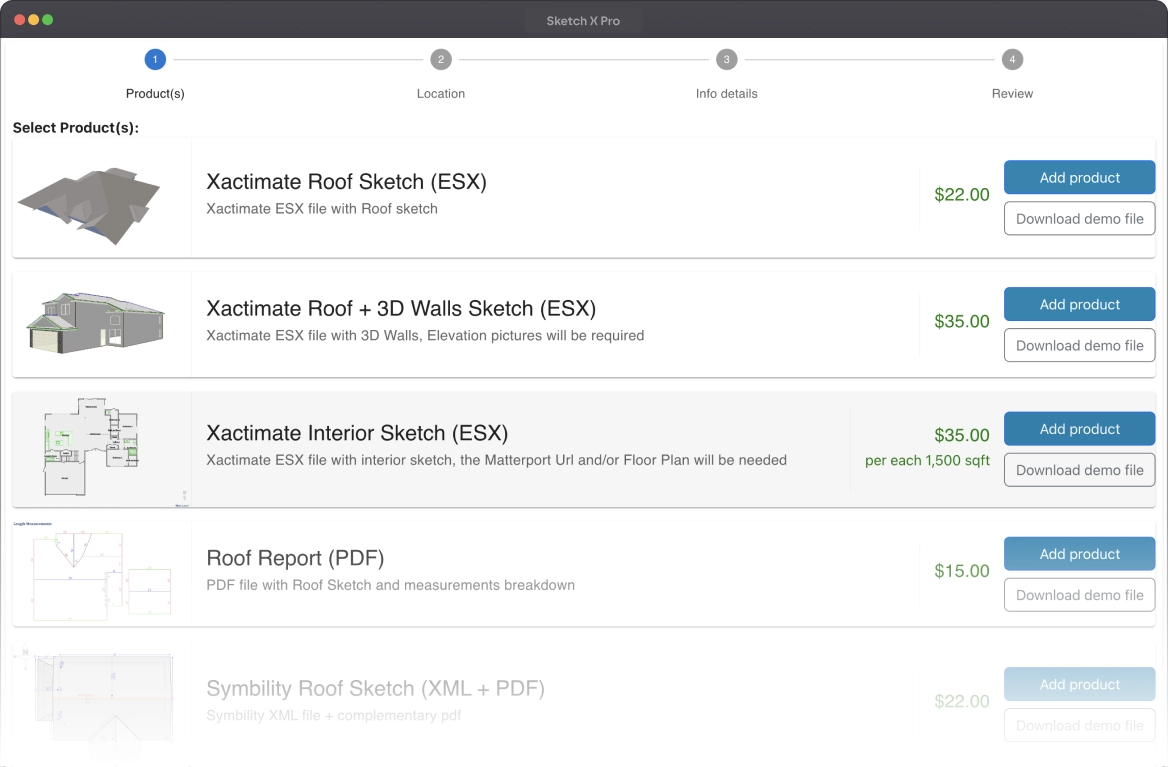Add Xactimate Roof + 3D Walls product
This screenshot has width=1168, height=767.
[1079, 305]
